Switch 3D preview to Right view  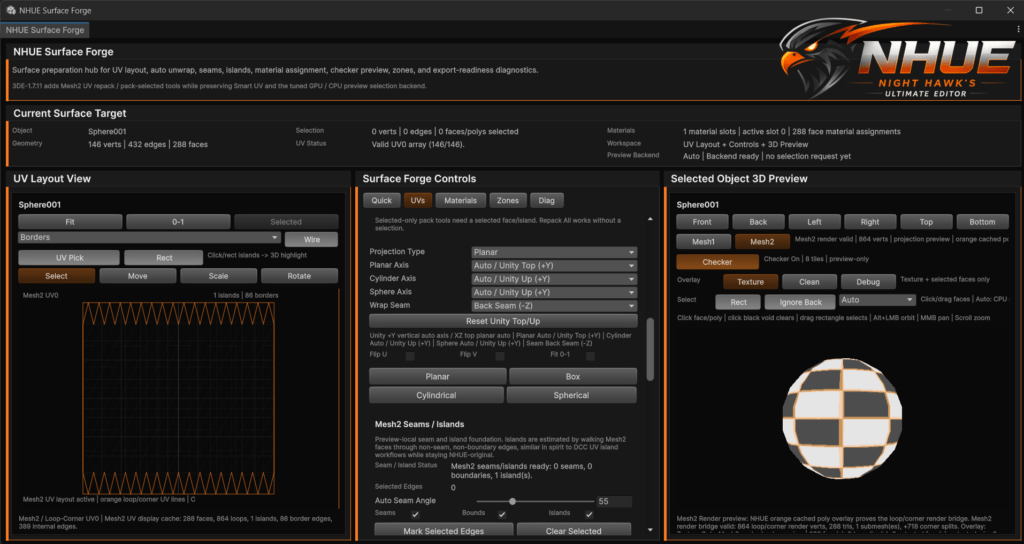(870, 222)
